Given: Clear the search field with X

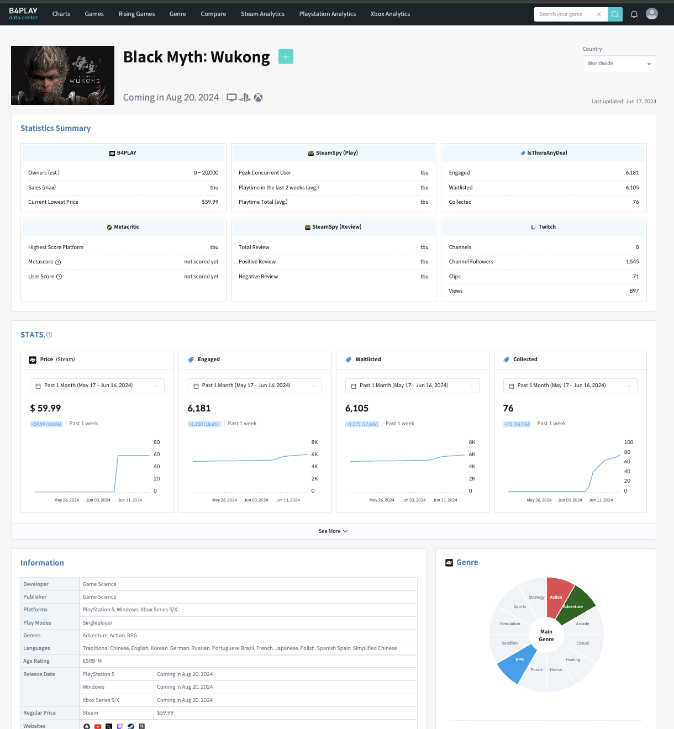Looking at the screenshot, I should (599, 14).
